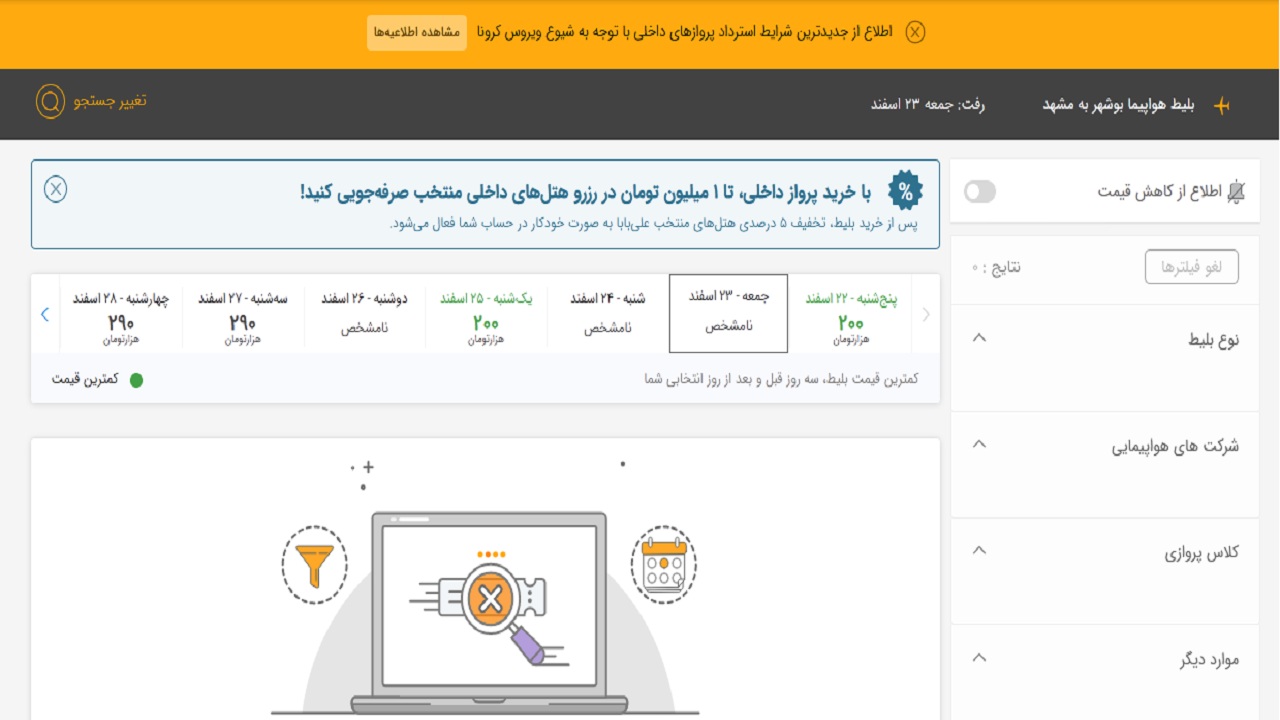The height and width of the screenshot is (720, 1280).
Task: Click the calendar illustration icon
Action: coord(664,566)
